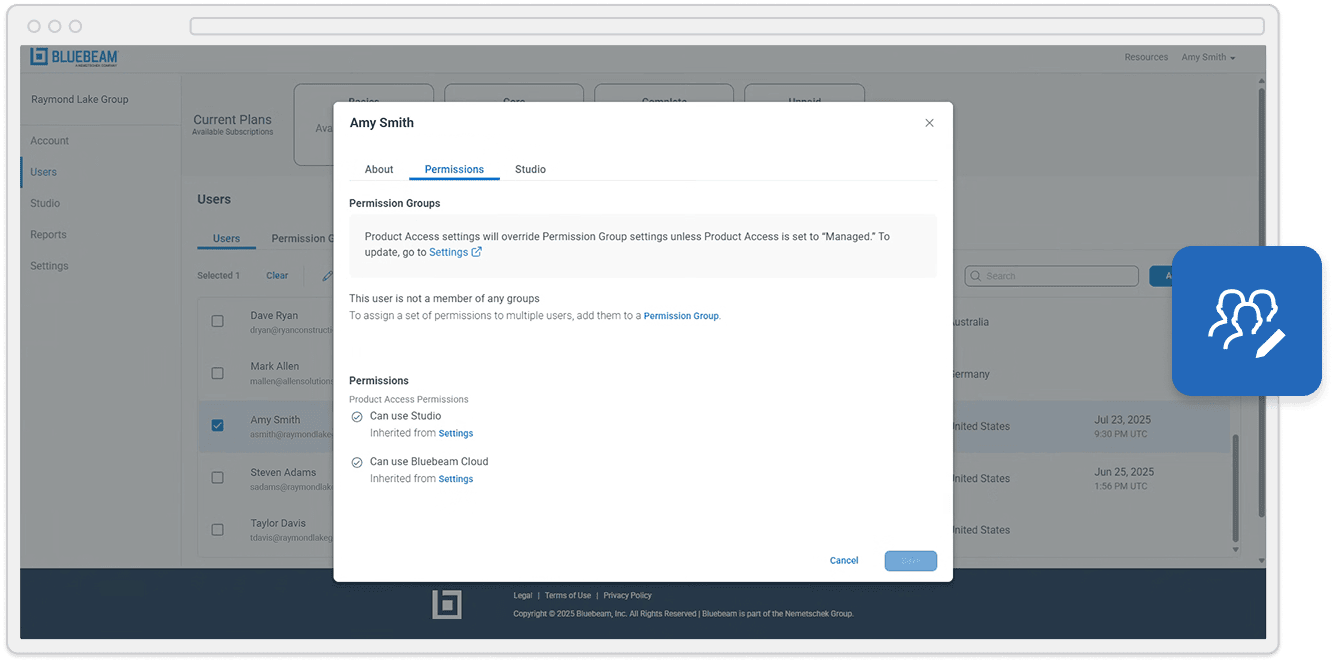Close the Amy Smith dialog with the X
This screenshot has width=1334, height=663.
click(929, 122)
